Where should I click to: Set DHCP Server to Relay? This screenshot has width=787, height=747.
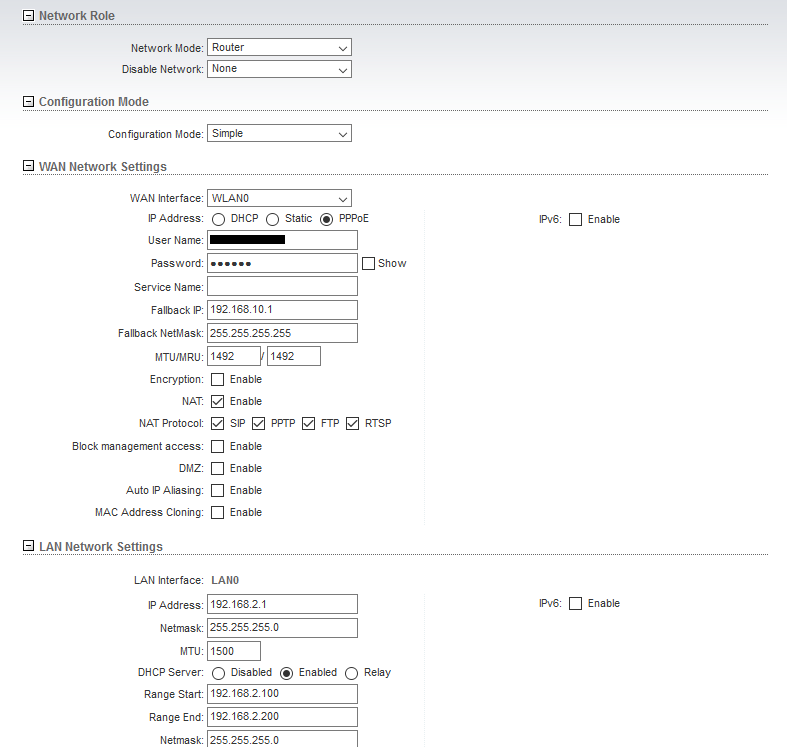(351, 673)
